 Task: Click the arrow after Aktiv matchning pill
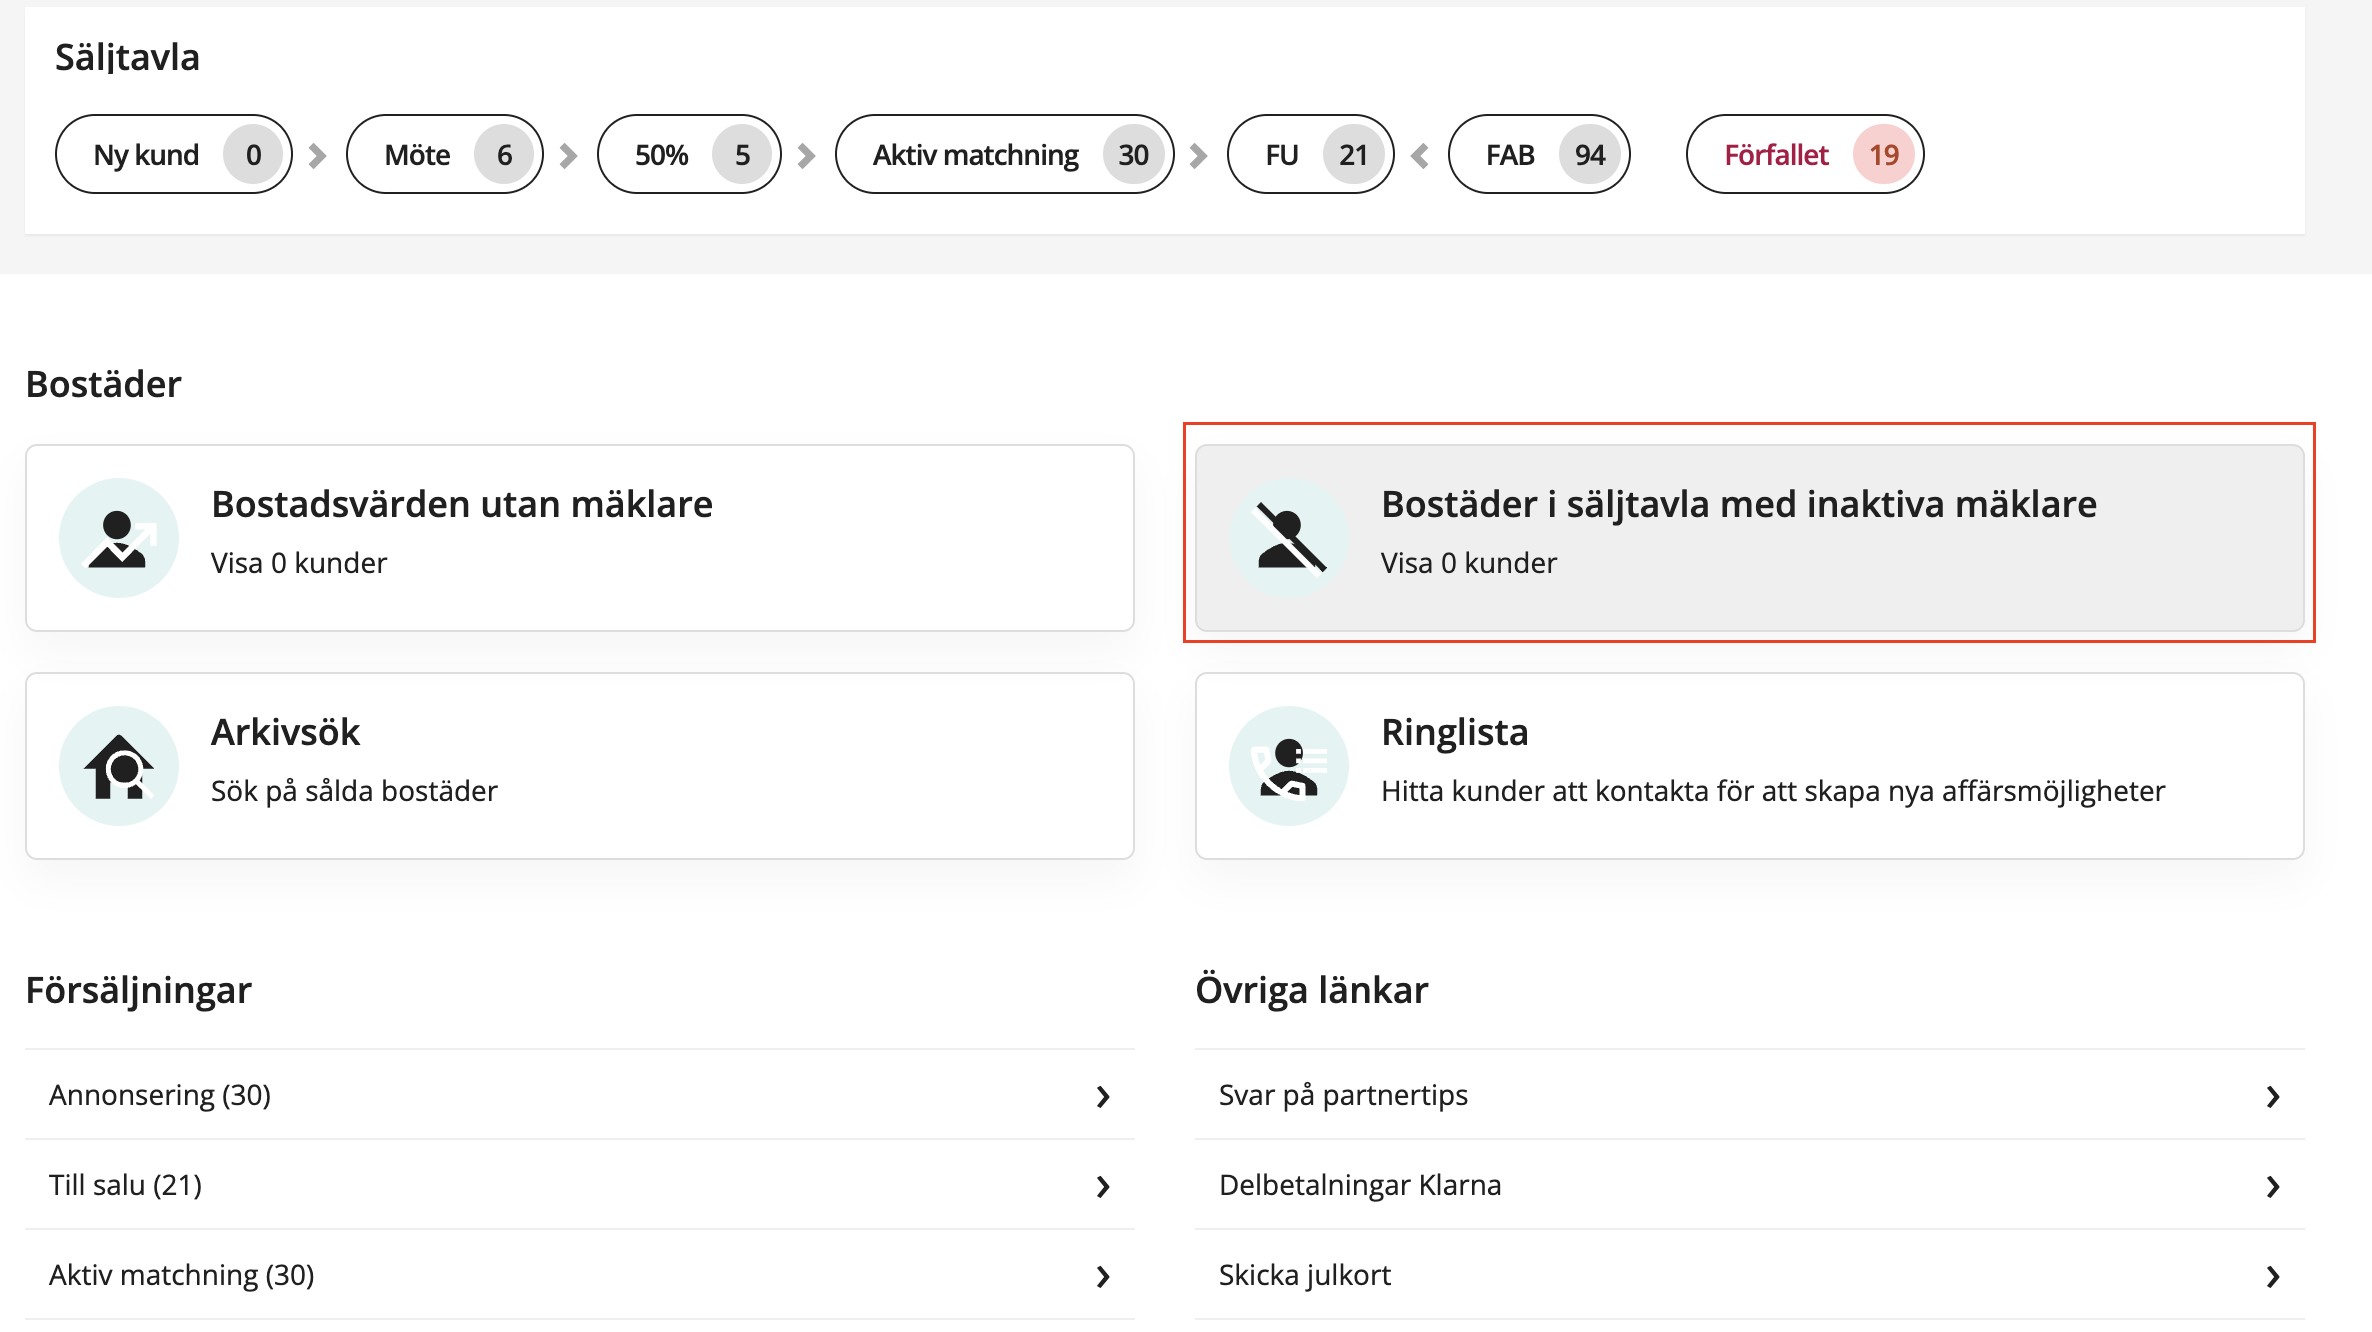tap(1199, 155)
